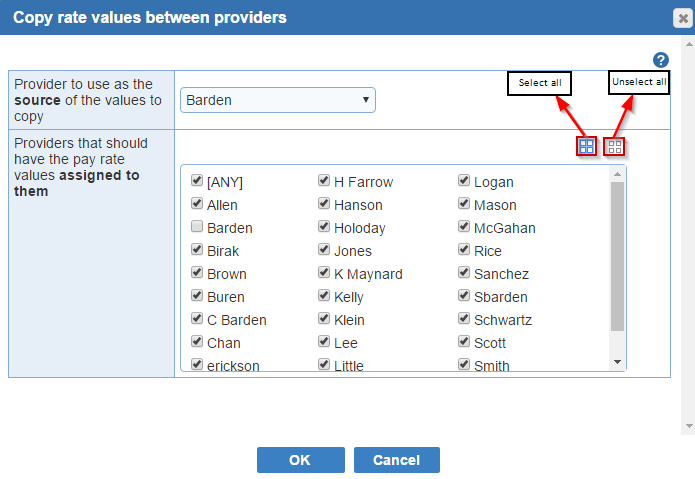695x479 pixels.
Task: Click the provider list scrollbar down arrow
Action: point(617,362)
